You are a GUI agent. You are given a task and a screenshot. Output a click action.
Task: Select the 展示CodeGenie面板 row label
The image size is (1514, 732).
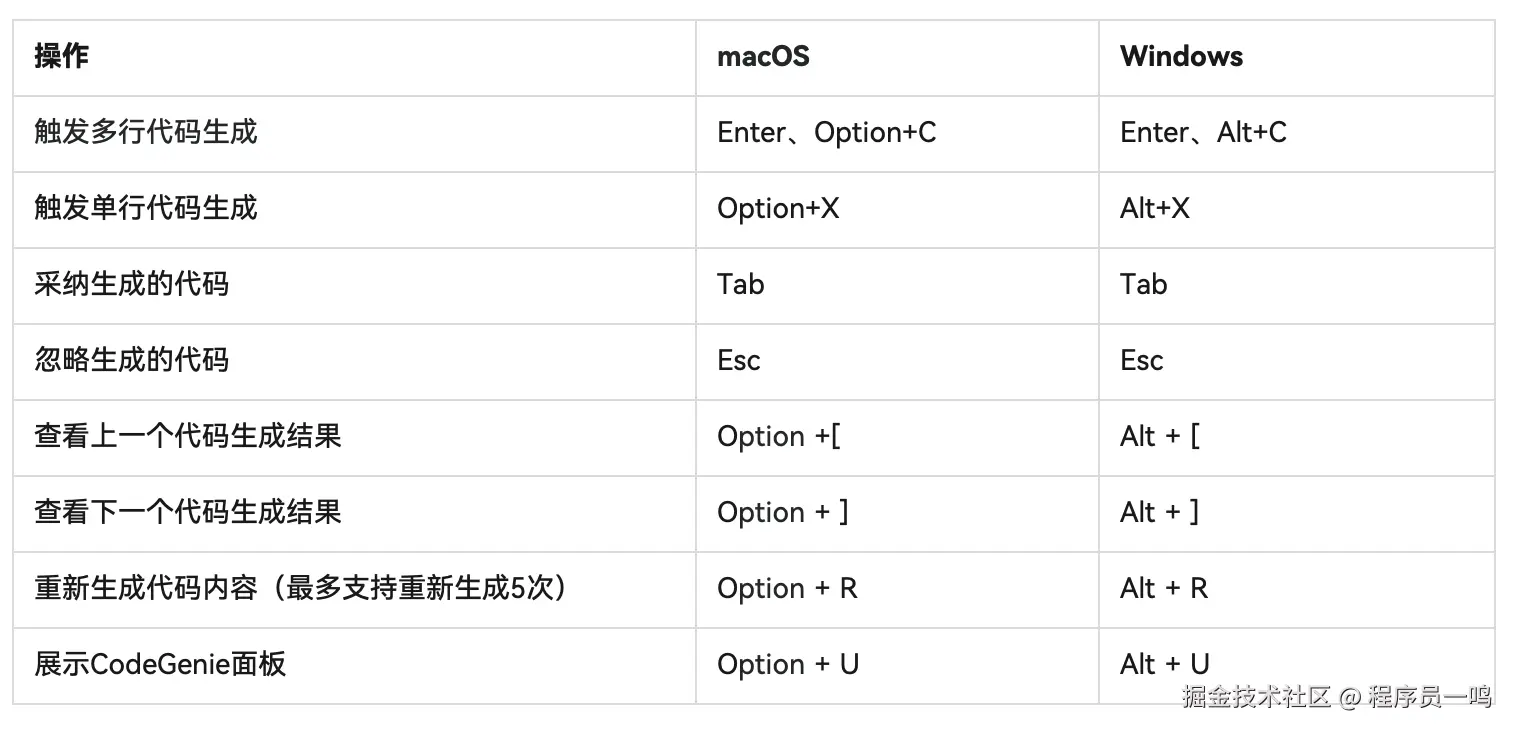[160, 664]
